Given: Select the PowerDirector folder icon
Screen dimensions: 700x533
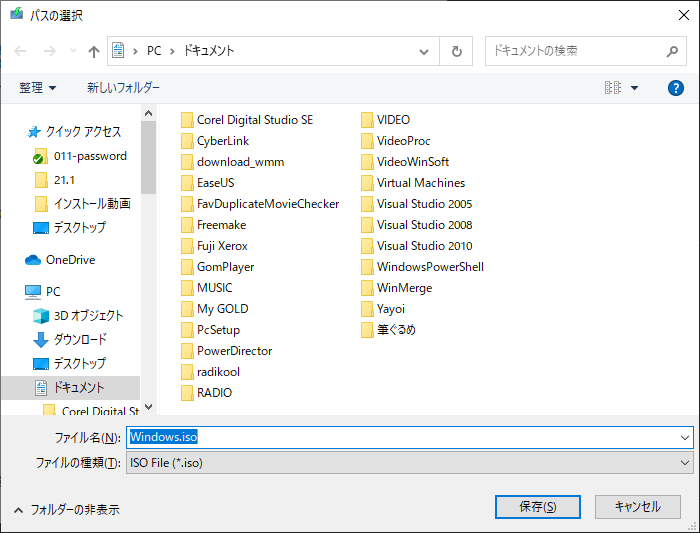Looking at the screenshot, I should pyautogui.click(x=187, y=351).
